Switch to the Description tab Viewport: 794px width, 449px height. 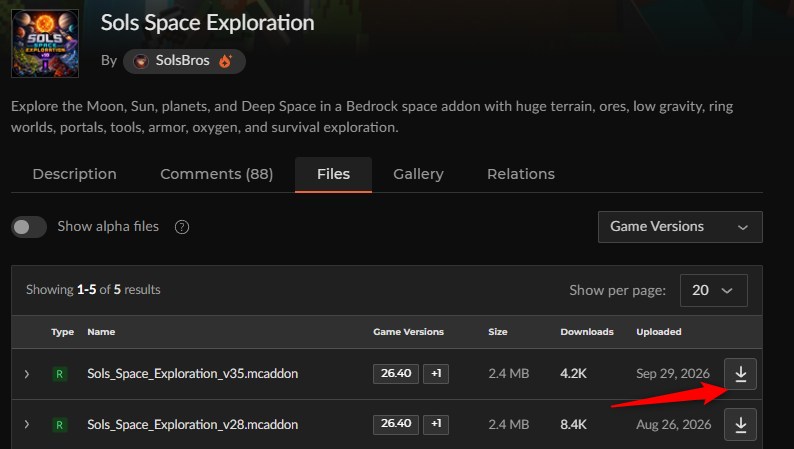coord(74,174)
